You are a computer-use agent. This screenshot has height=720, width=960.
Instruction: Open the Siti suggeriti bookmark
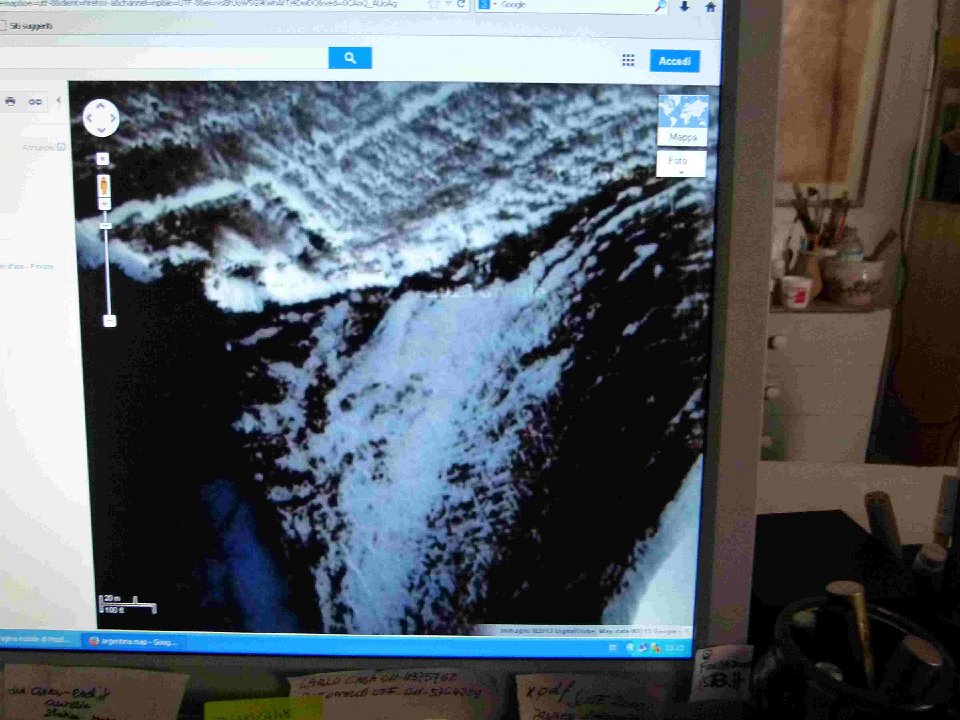click(27, 26)
